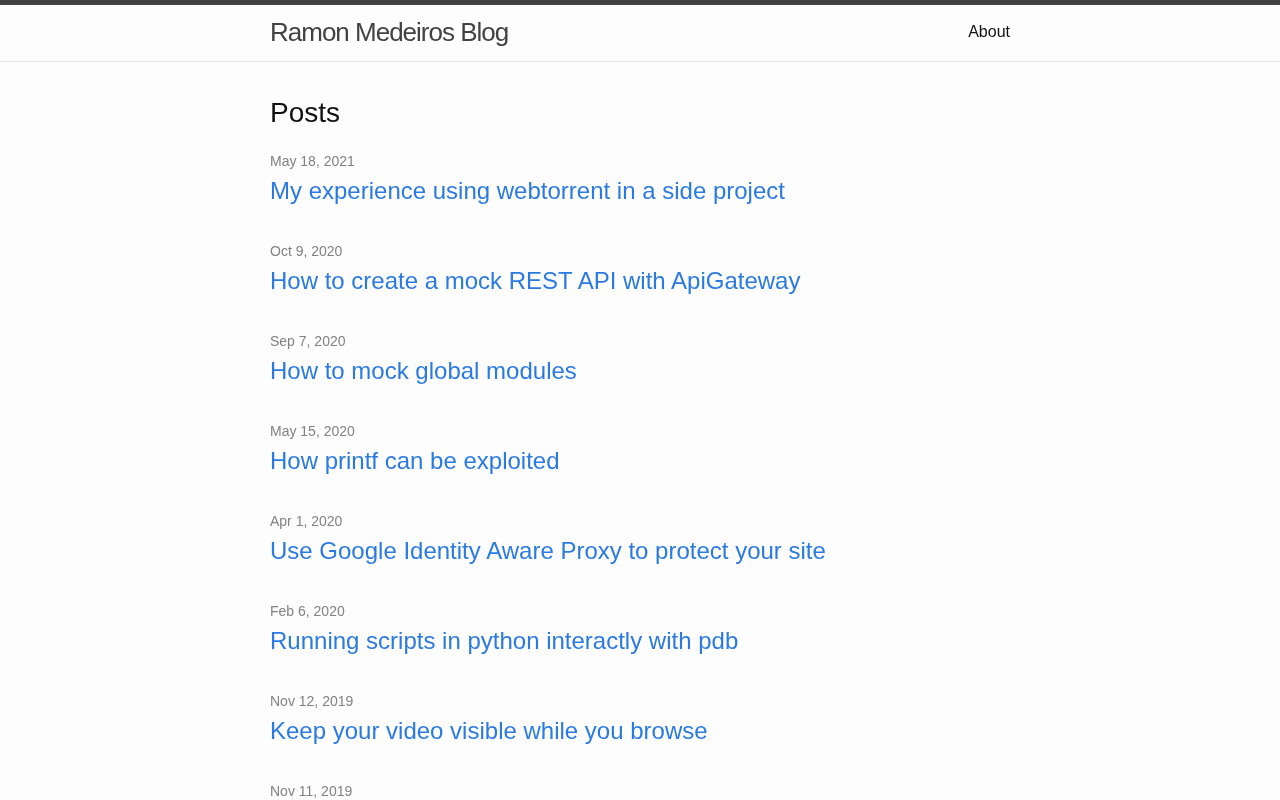Click the Posts heading
Screen dimensions: 1280x800
pos(305,113)
